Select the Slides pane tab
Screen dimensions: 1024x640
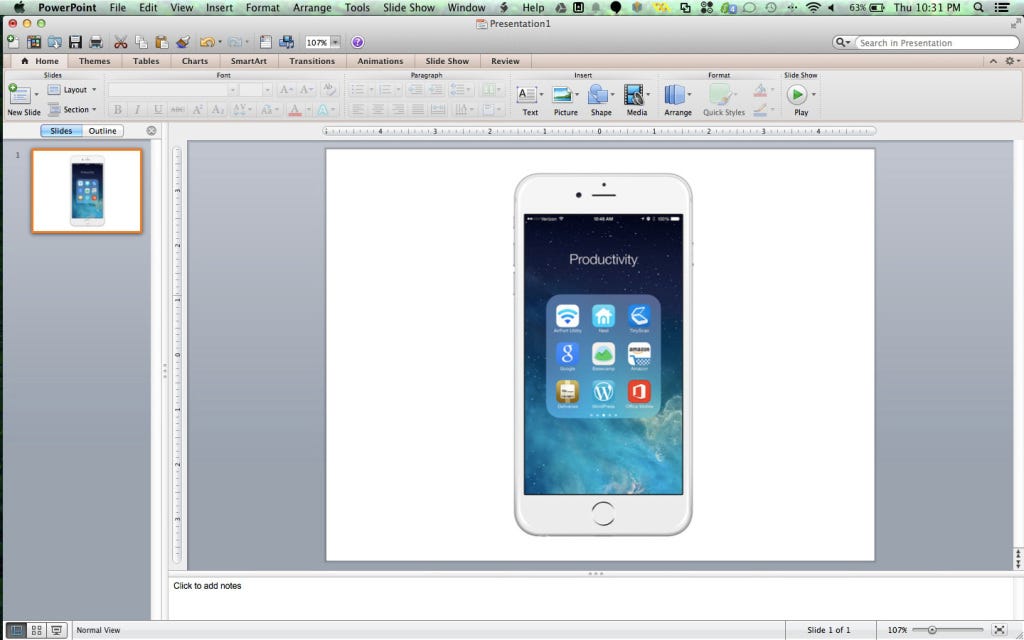61,131
